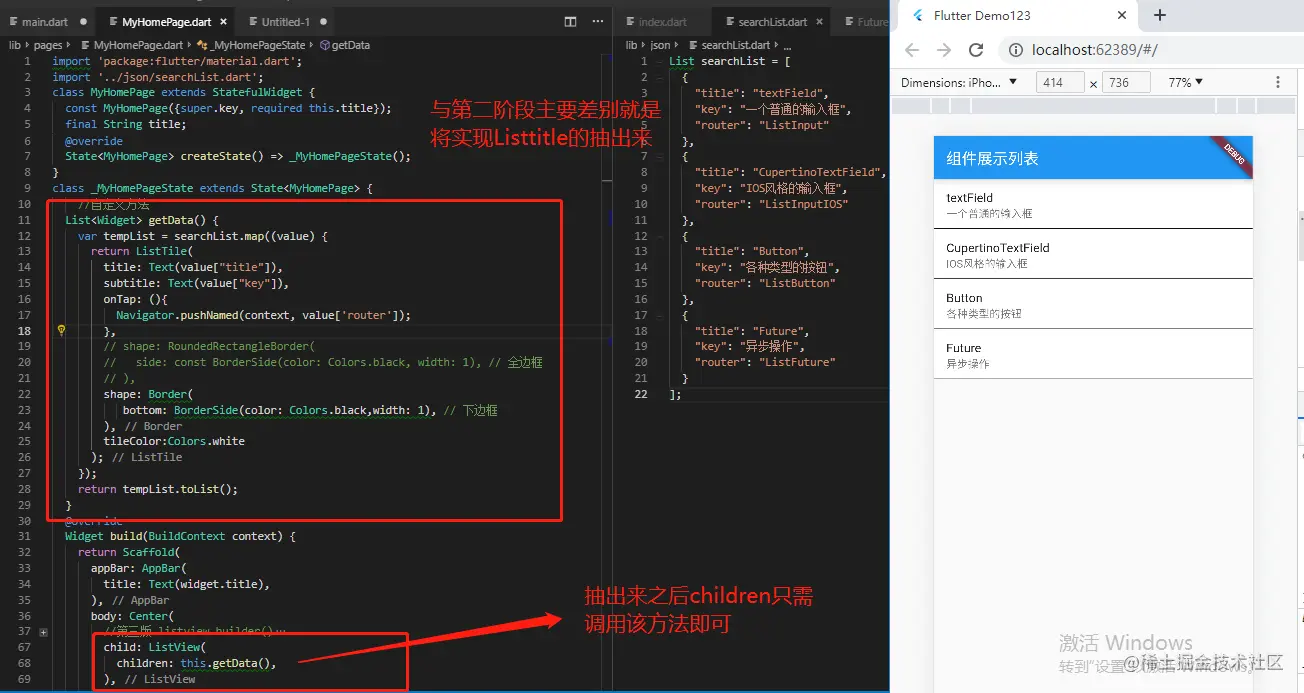The height and width of the screenshot is (693, 1304).
Task: Click the pages breadcrumb
Action: coord(47,45)
